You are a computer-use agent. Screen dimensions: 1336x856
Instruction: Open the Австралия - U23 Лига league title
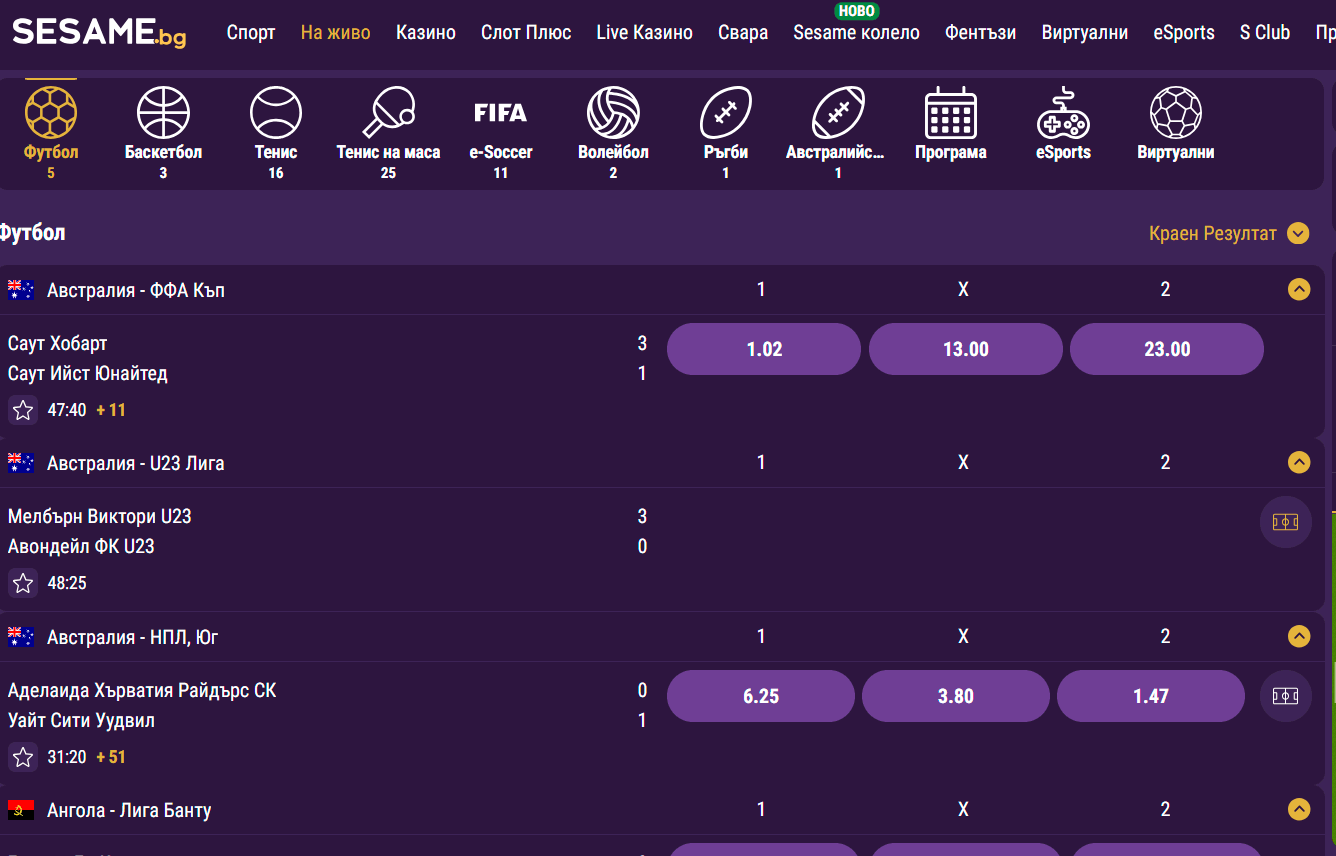[136, 463]
